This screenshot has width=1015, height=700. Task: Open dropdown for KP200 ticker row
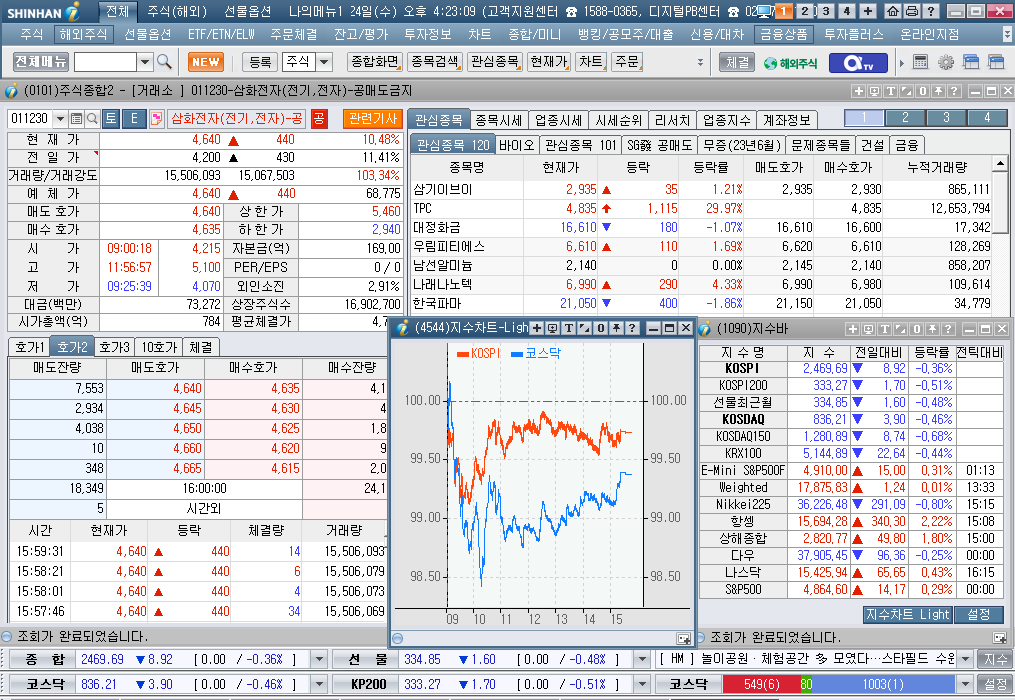tap(641, 684)
